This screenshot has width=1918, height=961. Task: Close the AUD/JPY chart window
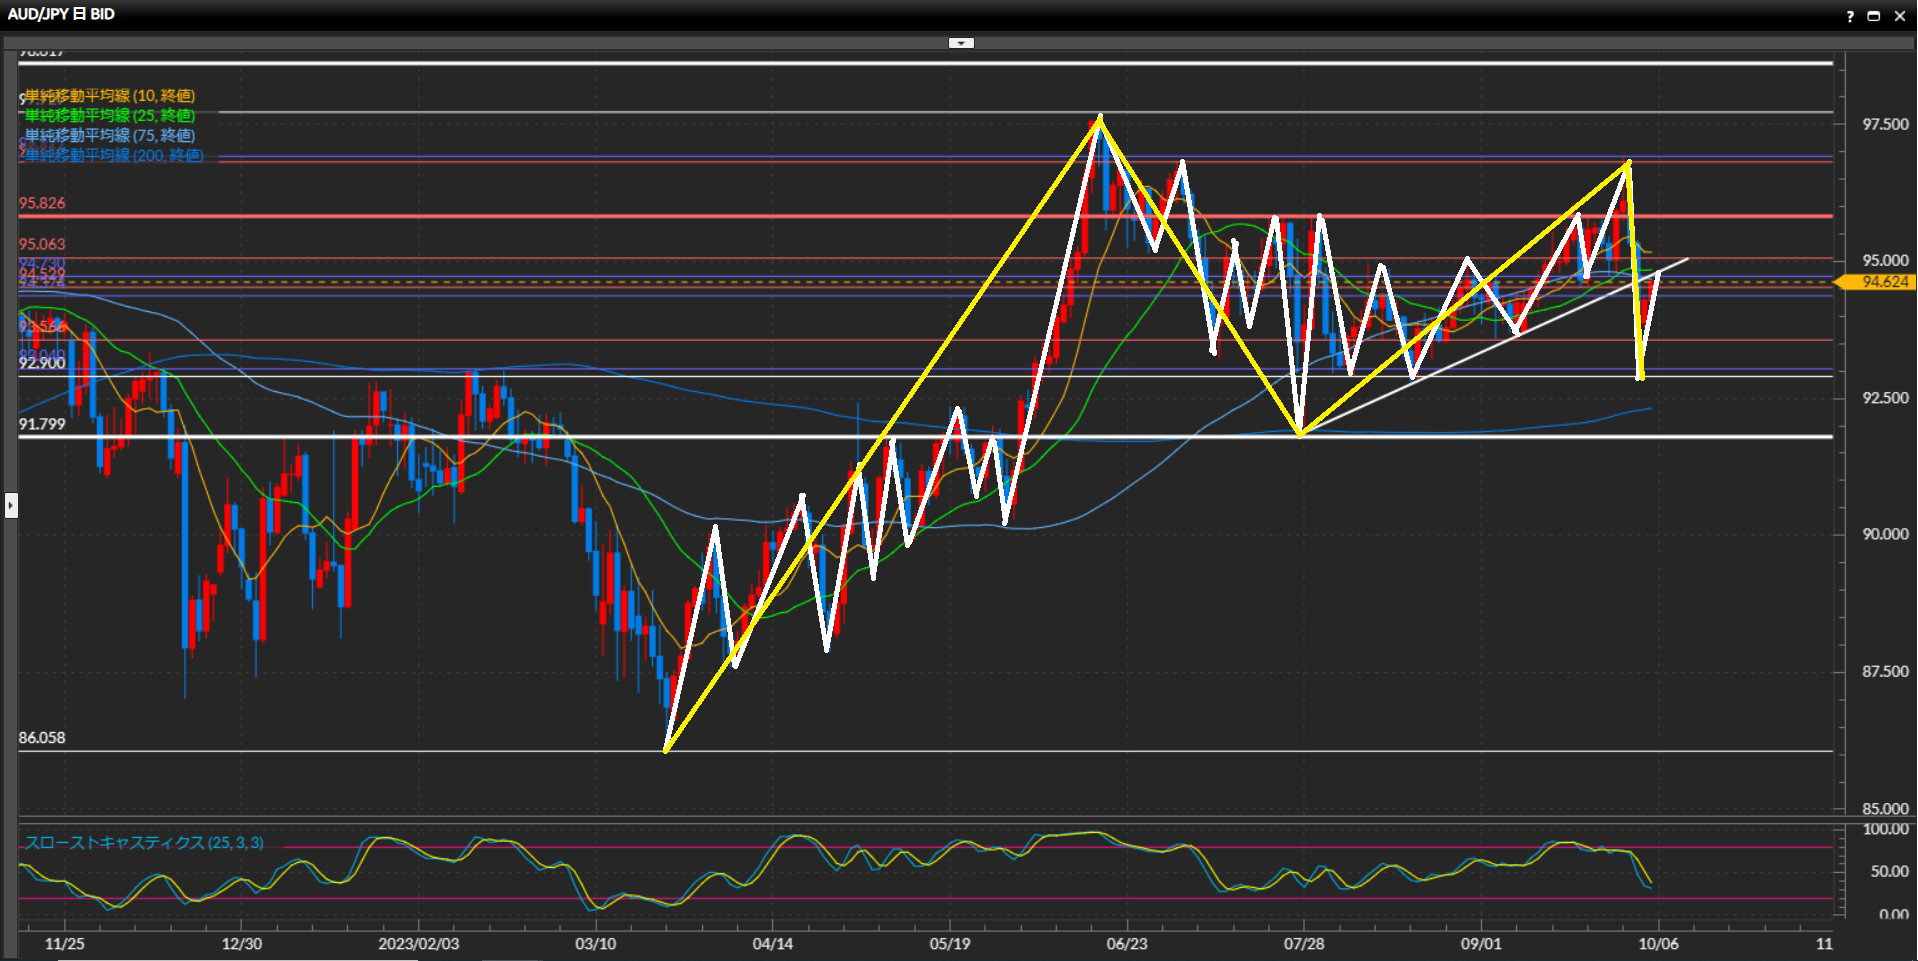pyautogui.click(x=1899, y=16)
